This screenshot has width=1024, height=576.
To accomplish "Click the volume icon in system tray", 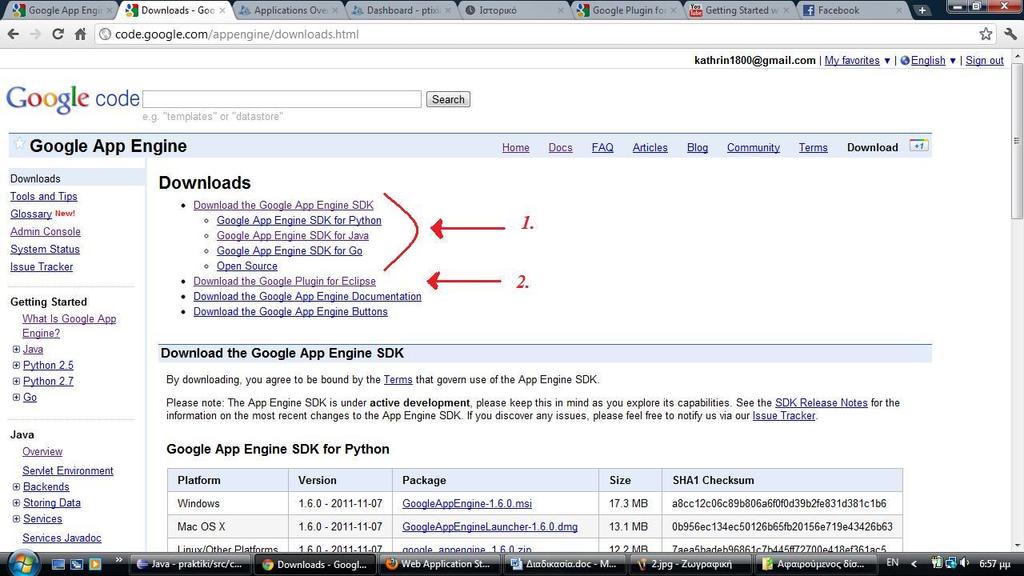I will click(965, 563).
